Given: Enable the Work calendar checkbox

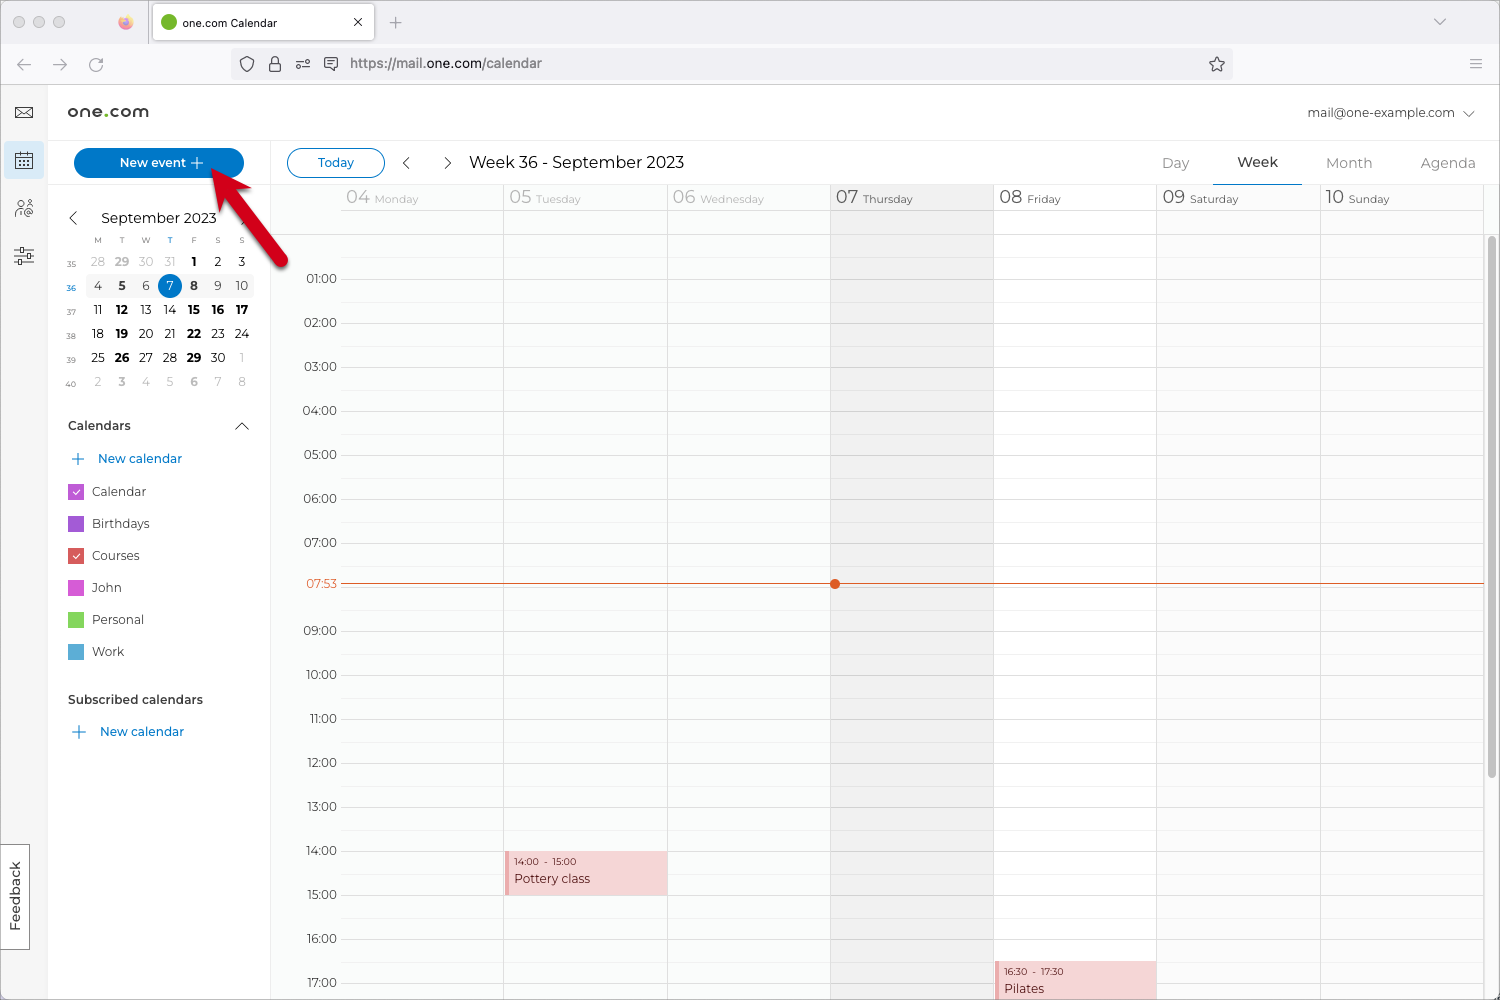Looking at the screenshot, I should pyautogui.click(x=76, y=652).
